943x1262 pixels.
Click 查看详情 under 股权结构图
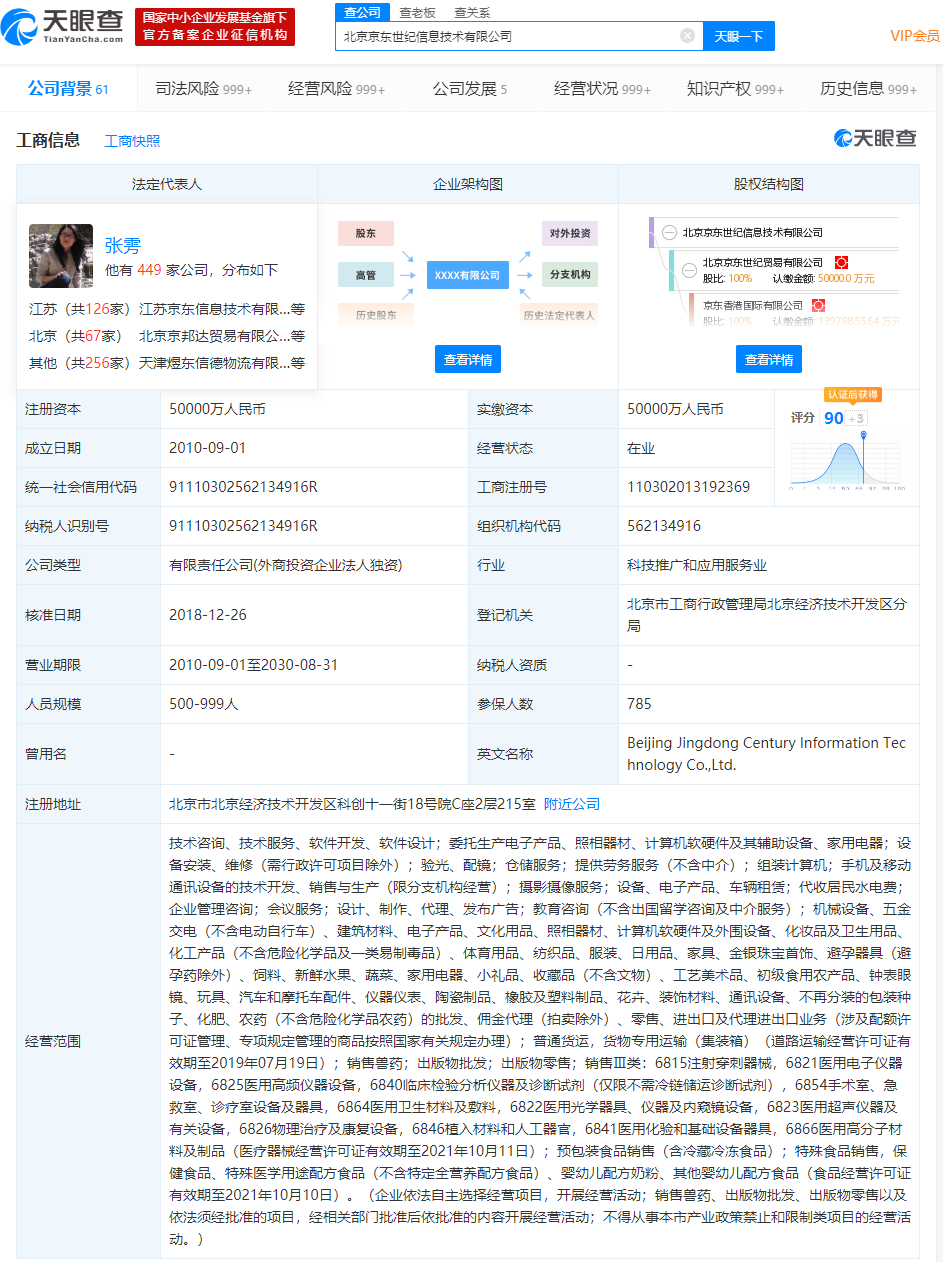point(769,360)
